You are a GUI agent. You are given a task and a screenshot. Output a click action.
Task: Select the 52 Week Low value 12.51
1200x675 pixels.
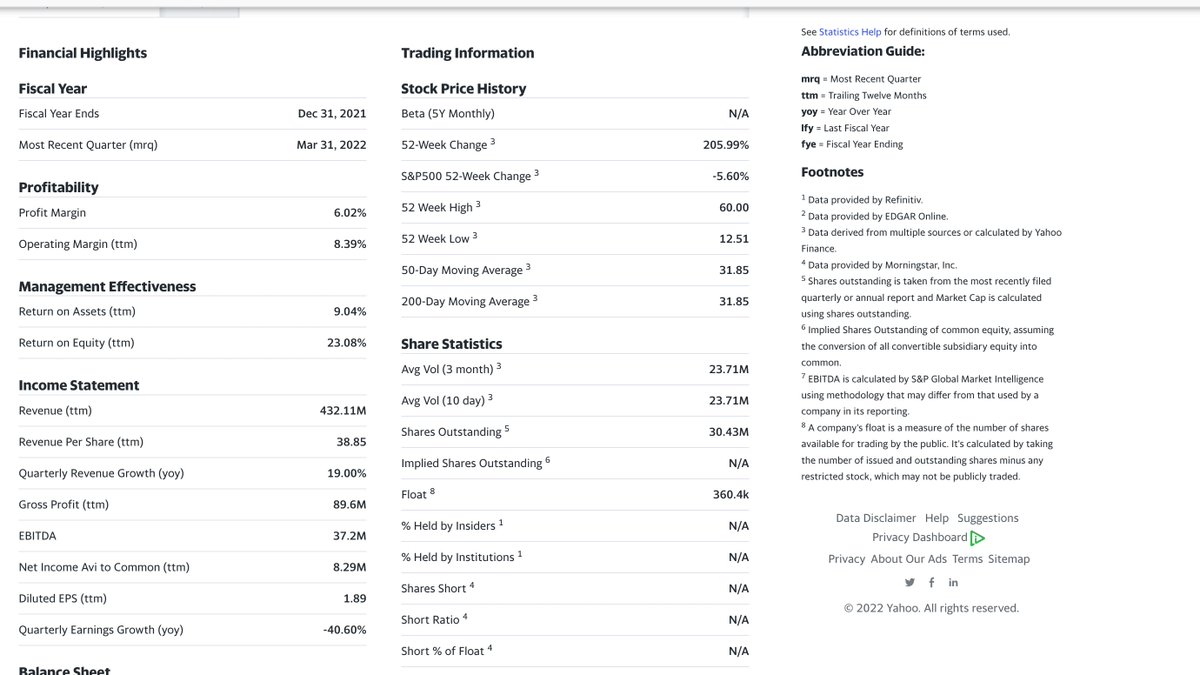point(734,239)
